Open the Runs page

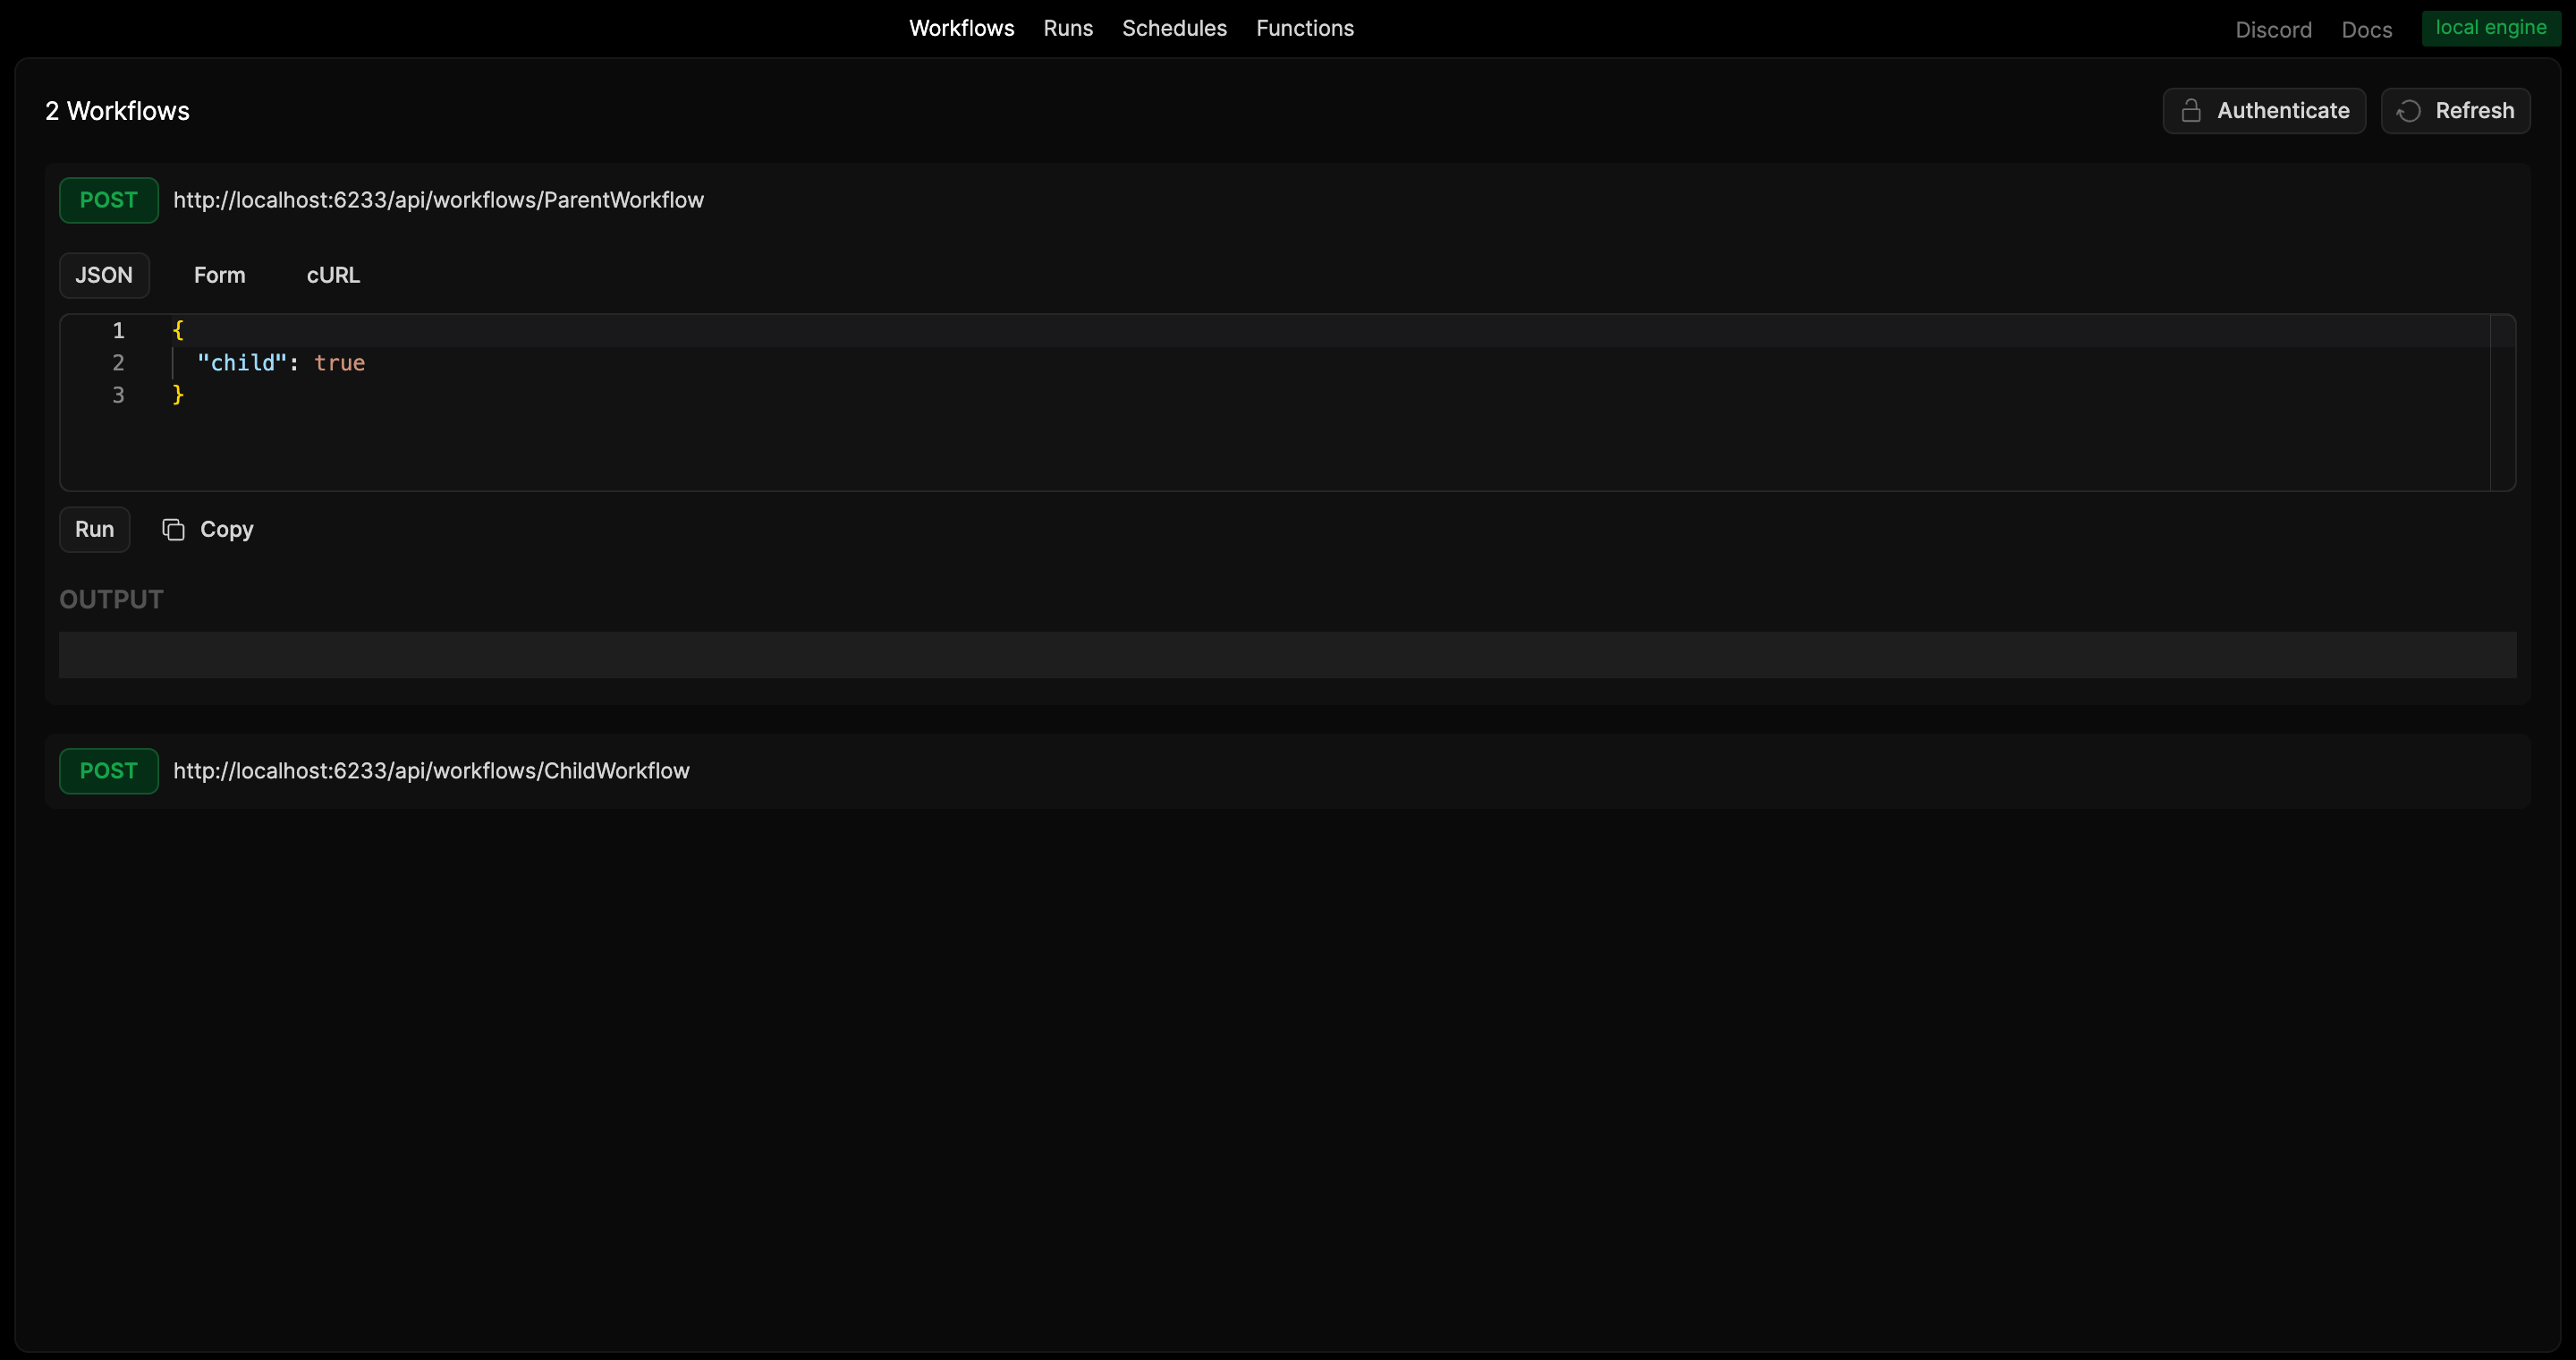coord(1067,28)
